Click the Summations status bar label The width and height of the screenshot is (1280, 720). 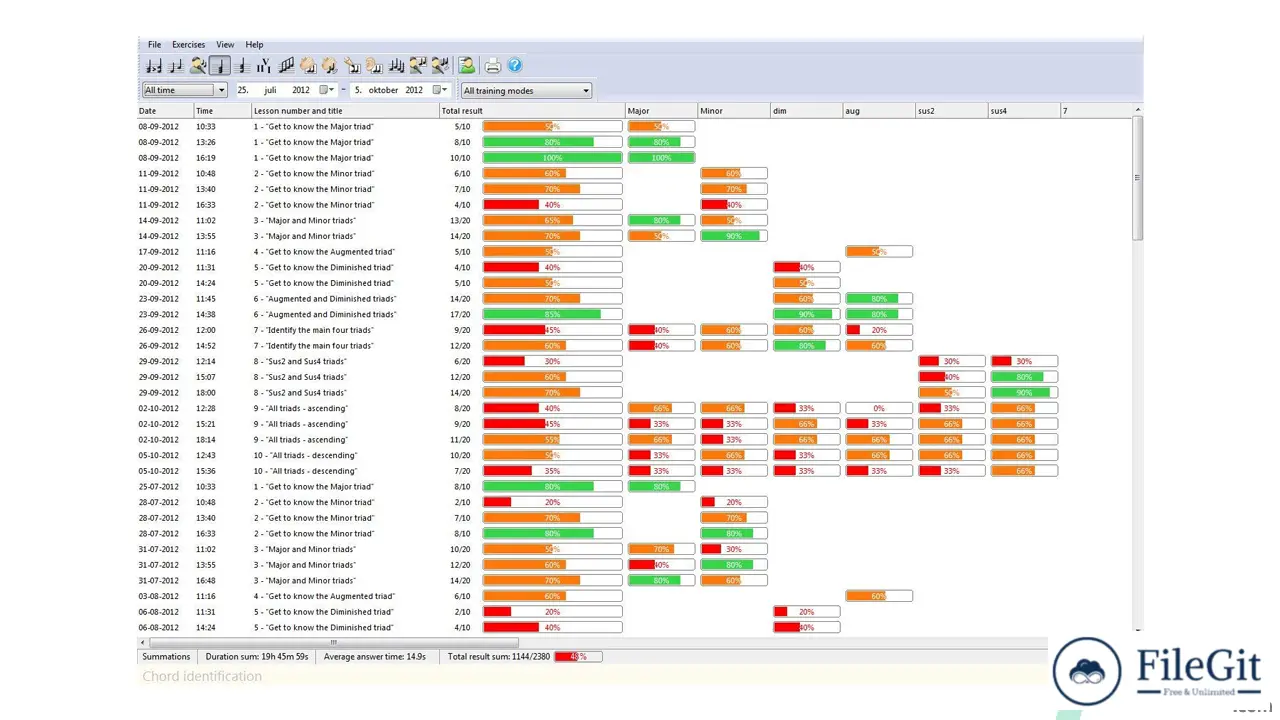coord(166,657)
